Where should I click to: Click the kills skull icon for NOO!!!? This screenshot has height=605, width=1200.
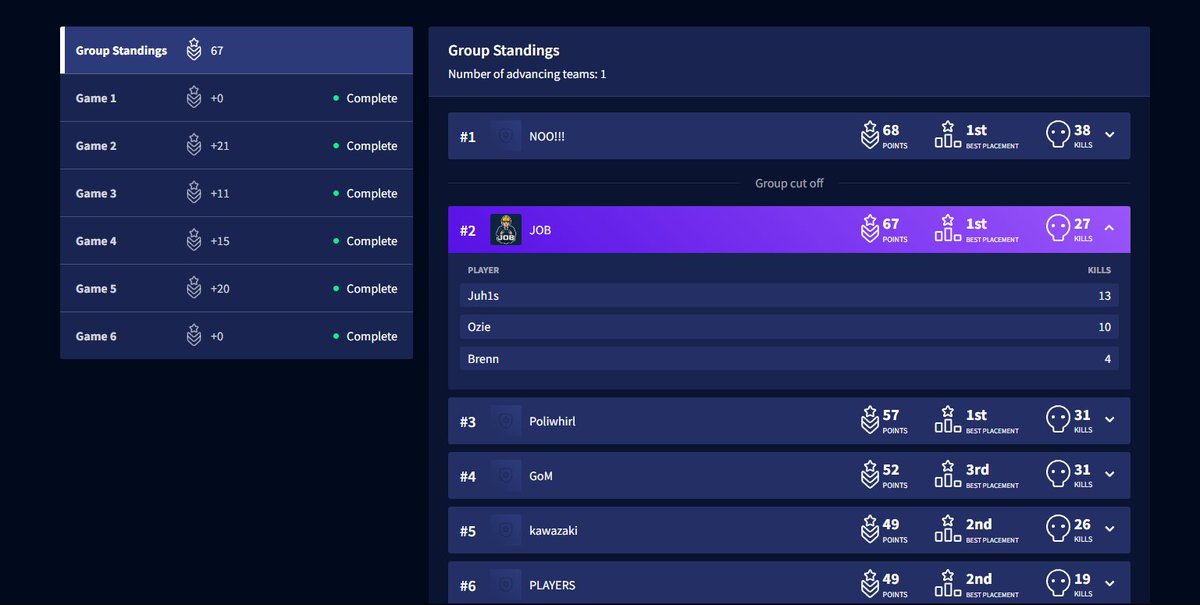pyautogui.click(x=1057, y=135)
